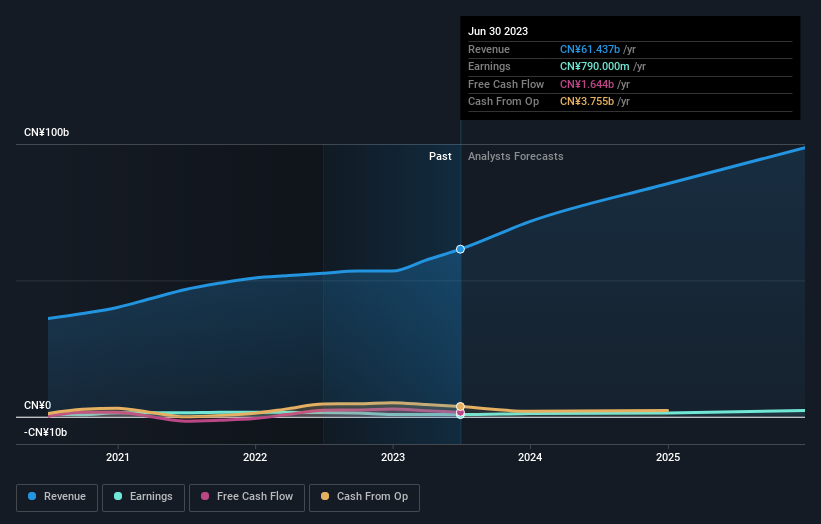Click the Cash From Op label in tooltip
This screenshot has width=821, height=524.
[x=503, y=102]
